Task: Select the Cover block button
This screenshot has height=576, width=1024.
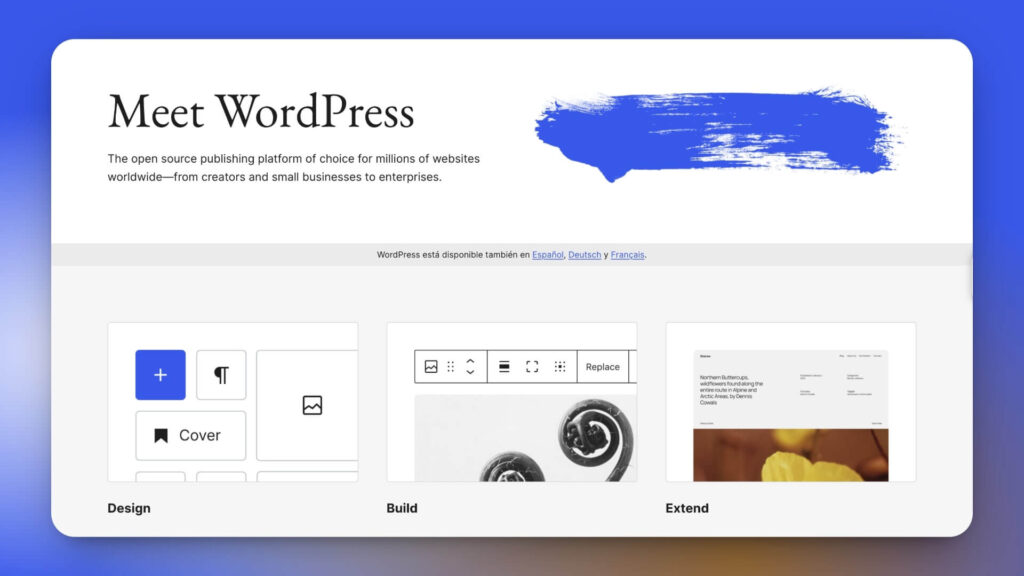Action: point(190,435)
